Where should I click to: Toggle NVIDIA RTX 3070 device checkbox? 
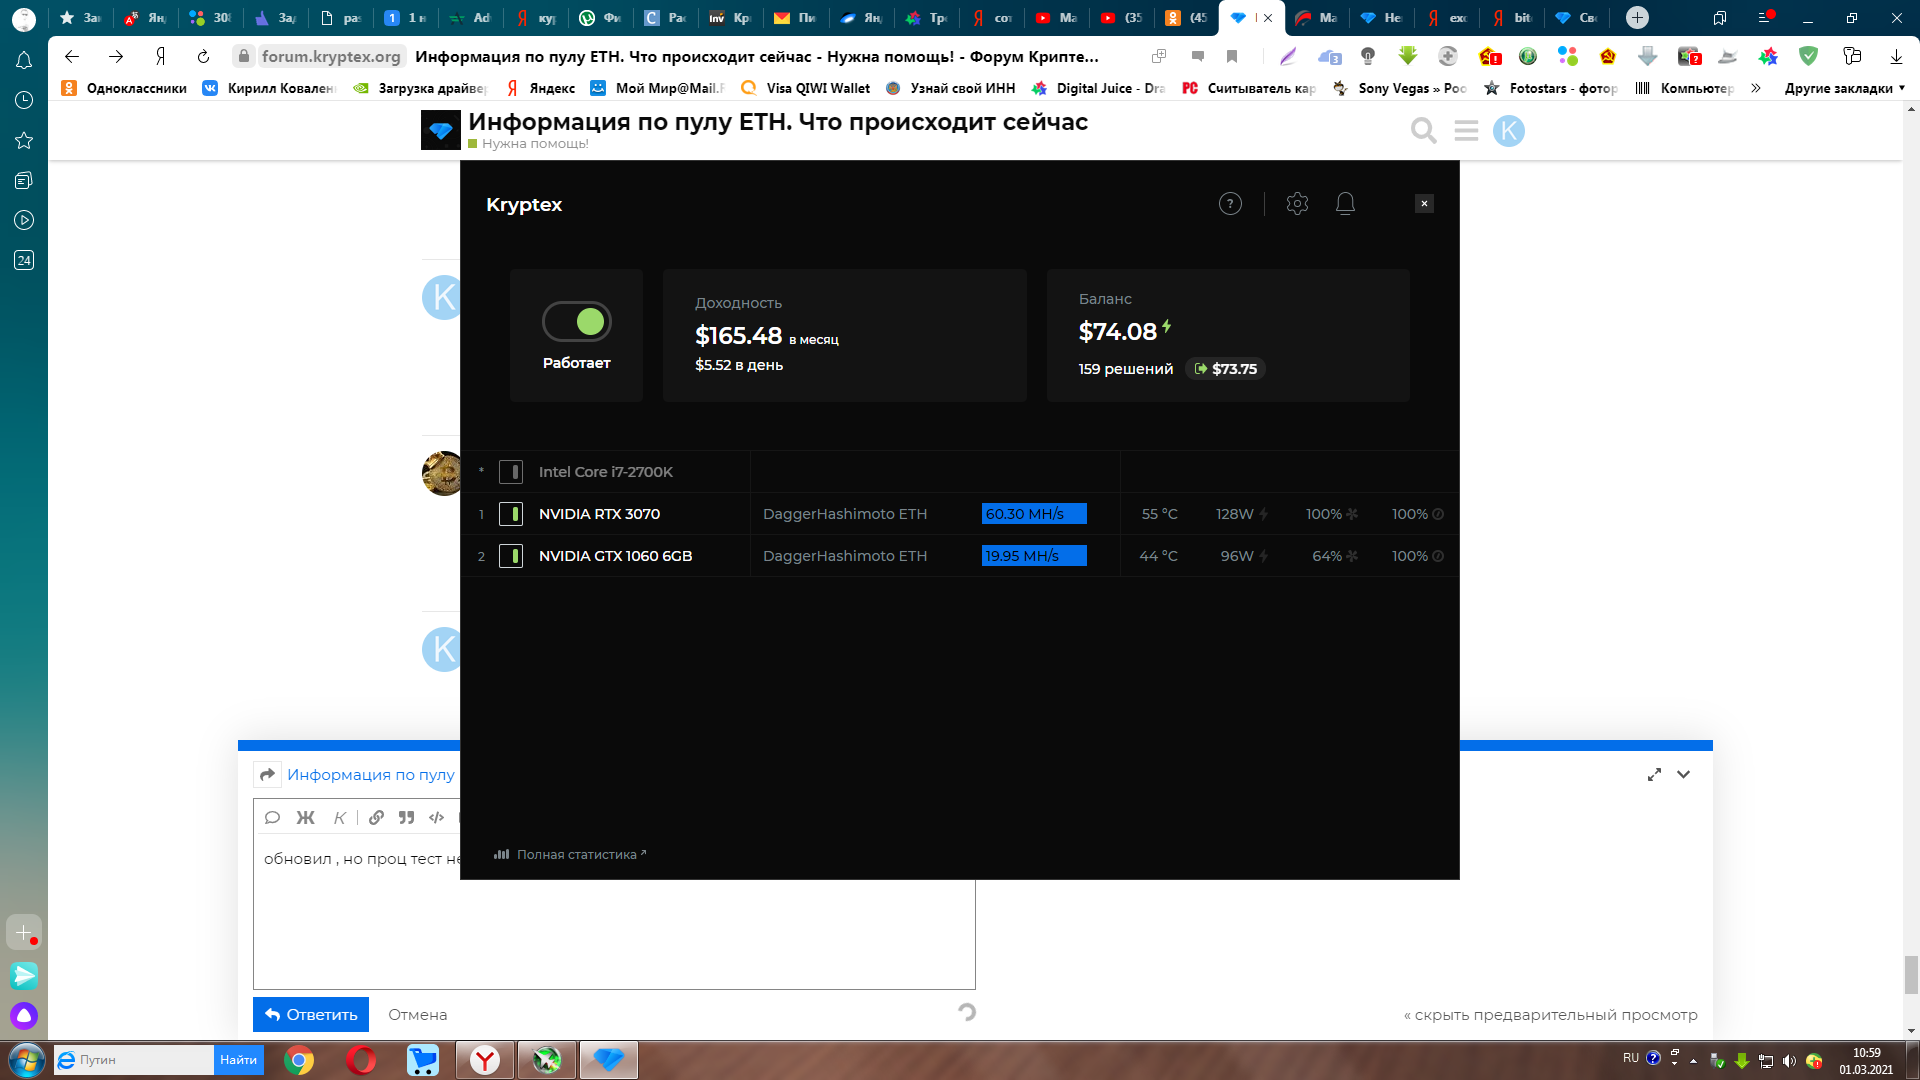[511, 514]
